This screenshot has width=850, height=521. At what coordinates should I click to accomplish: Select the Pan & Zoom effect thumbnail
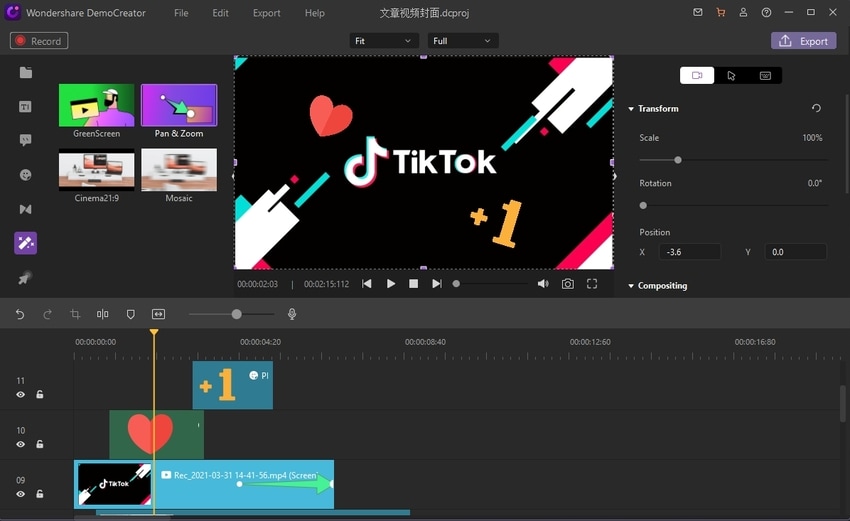[x=179, y=105]
